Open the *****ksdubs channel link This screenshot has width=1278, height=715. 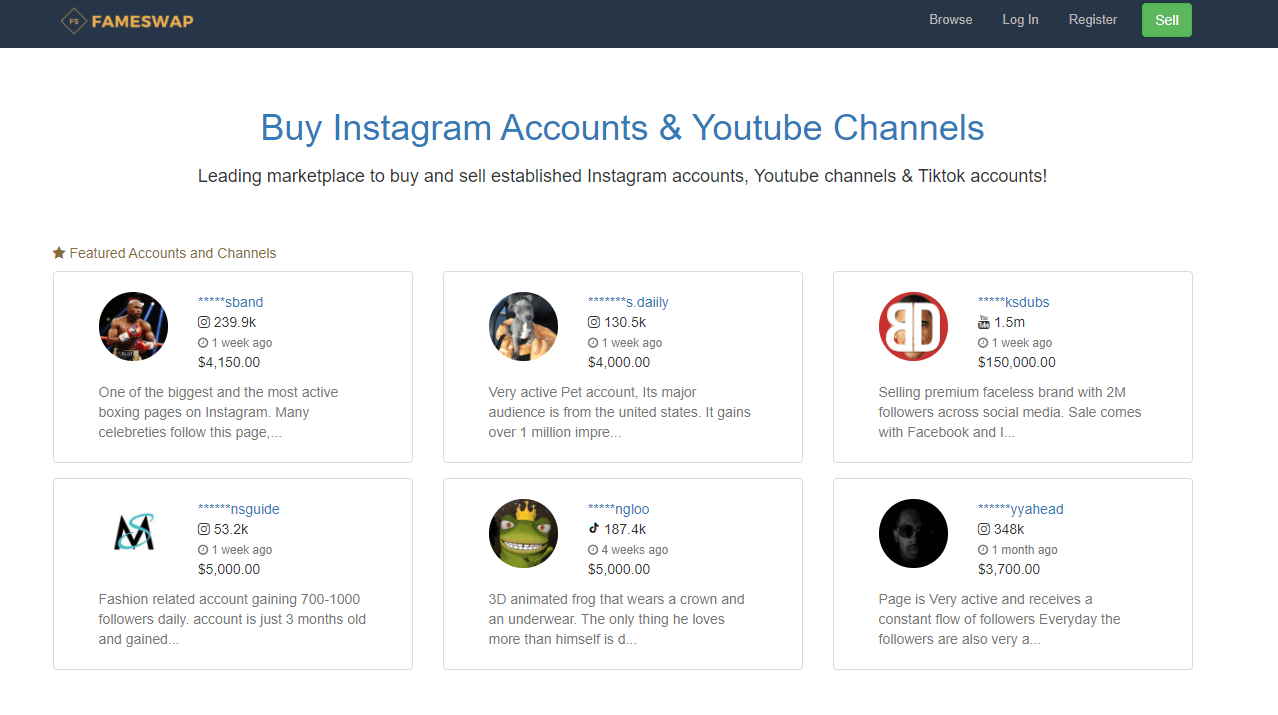1014,302
